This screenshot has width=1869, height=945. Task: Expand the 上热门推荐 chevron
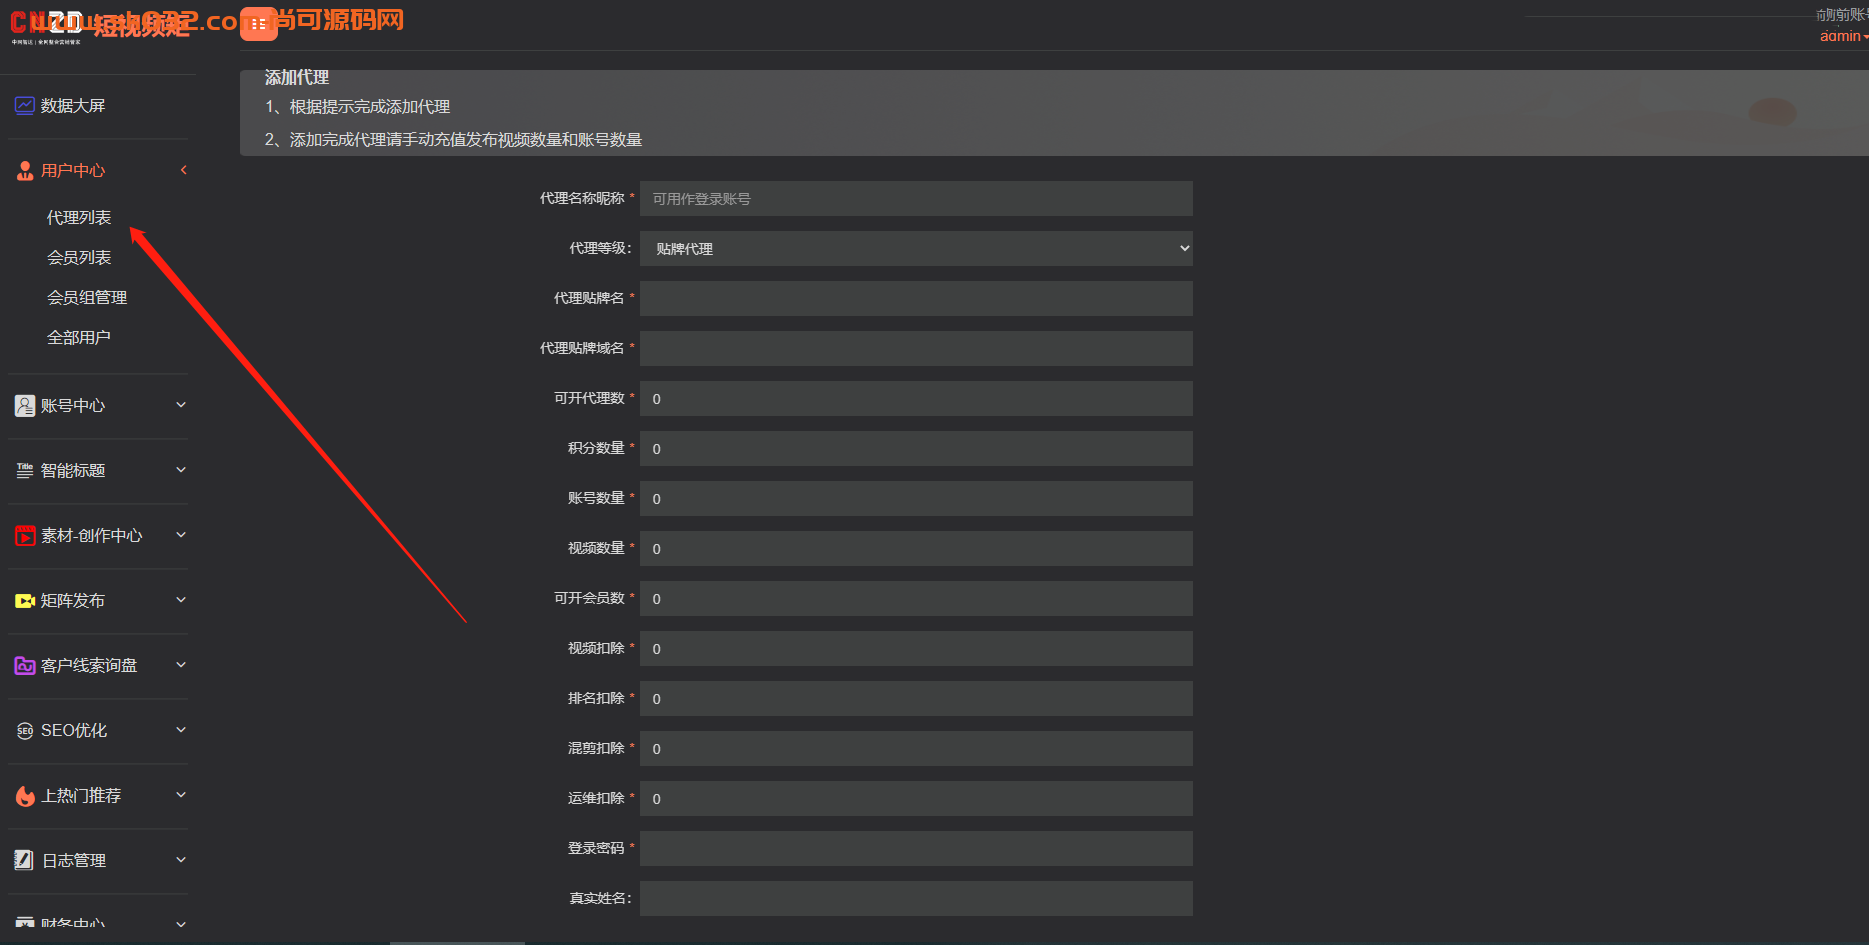pyautogui.click(x=181, y=795)
